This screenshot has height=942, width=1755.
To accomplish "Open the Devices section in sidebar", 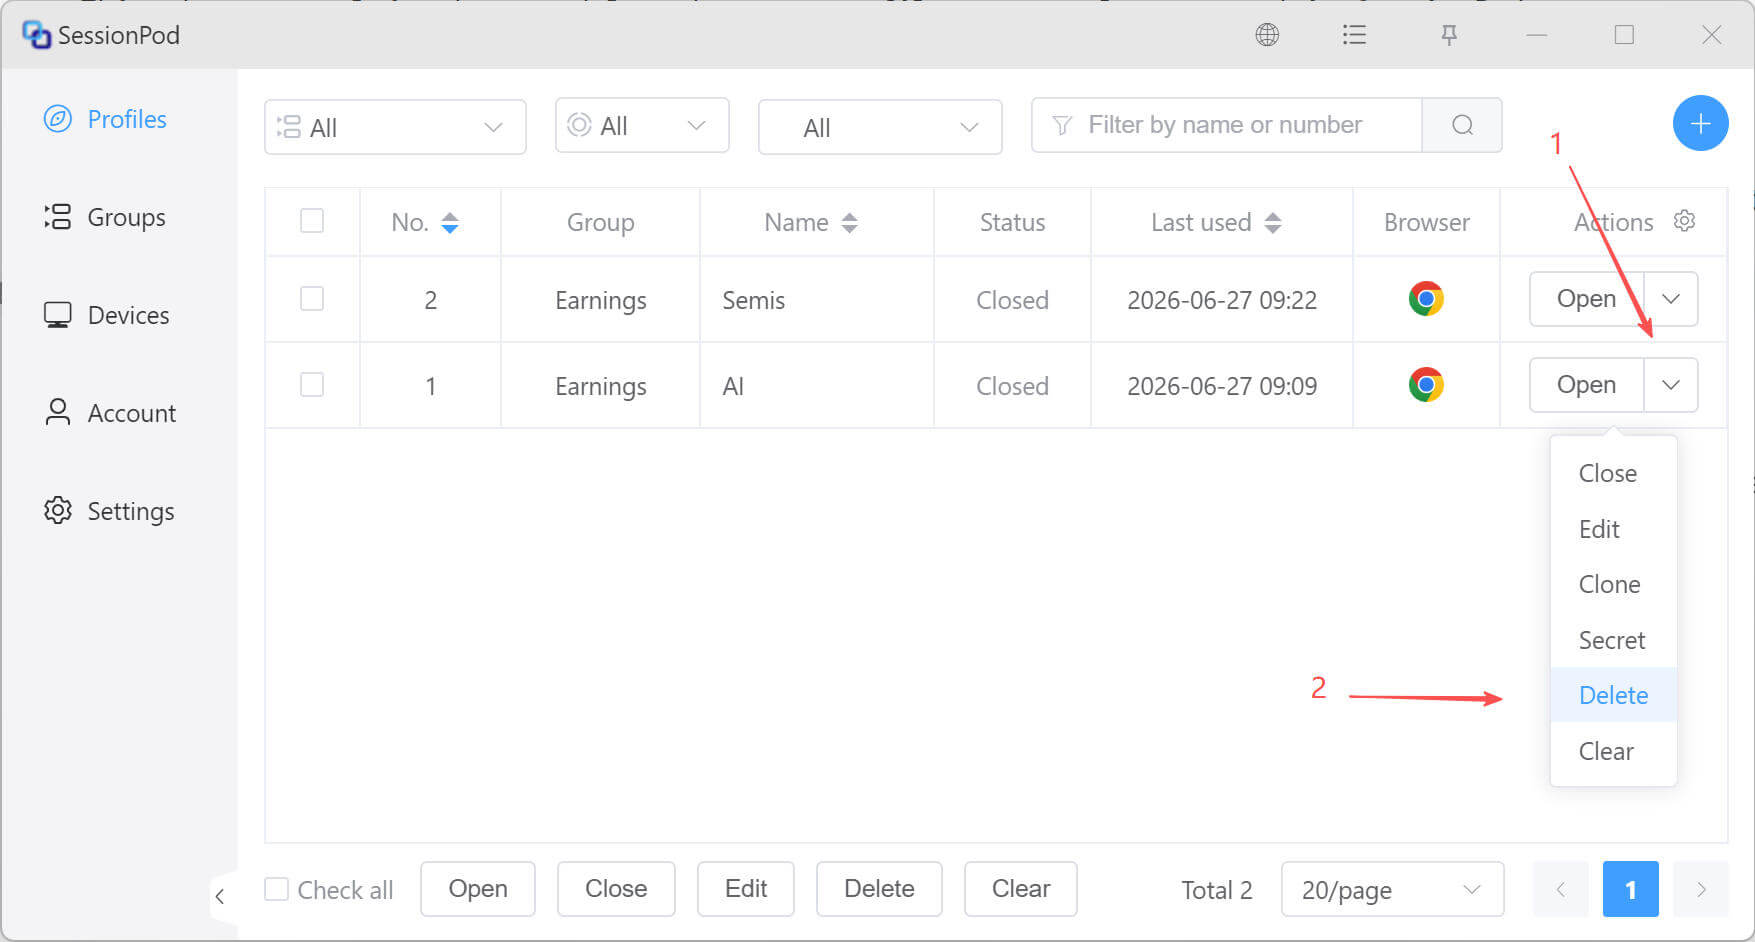I will [x=107, y=315].
